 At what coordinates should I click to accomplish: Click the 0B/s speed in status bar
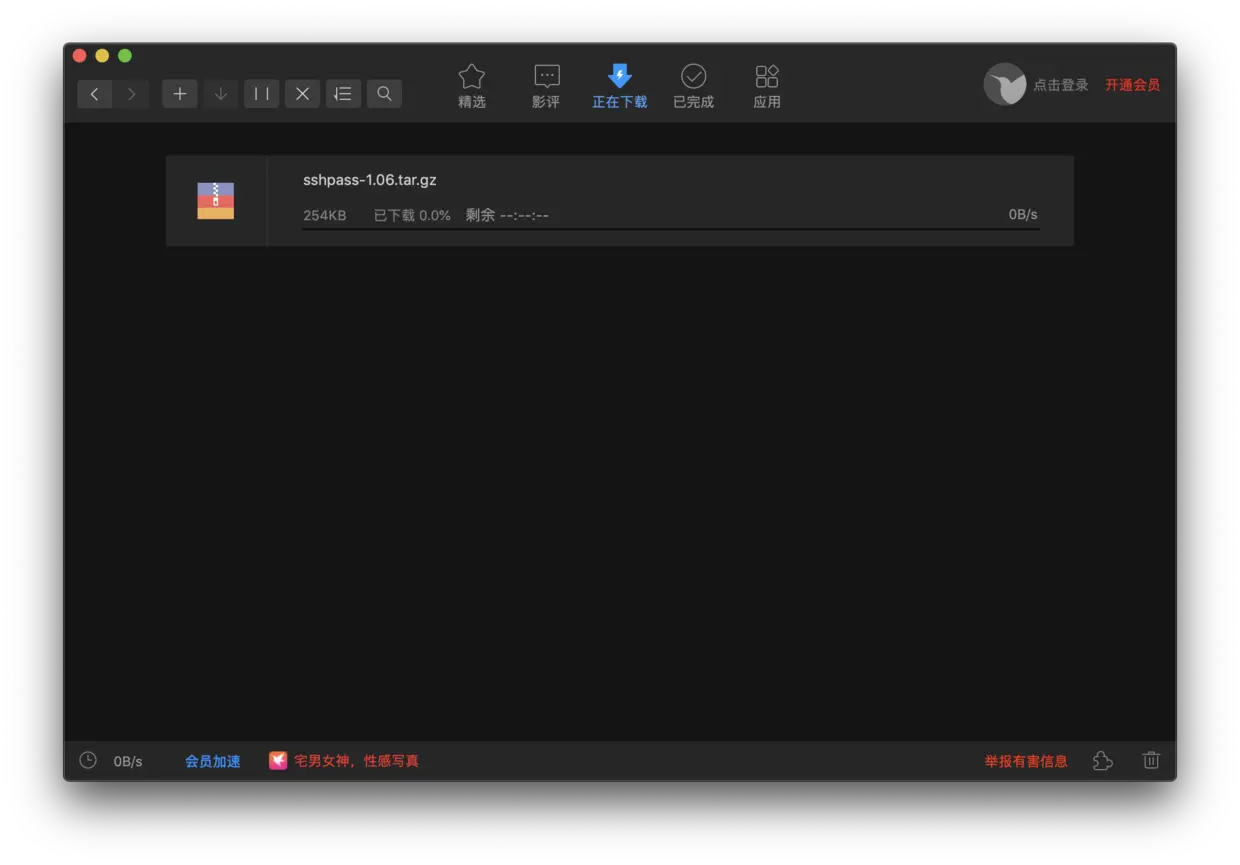tap(128, 761)
